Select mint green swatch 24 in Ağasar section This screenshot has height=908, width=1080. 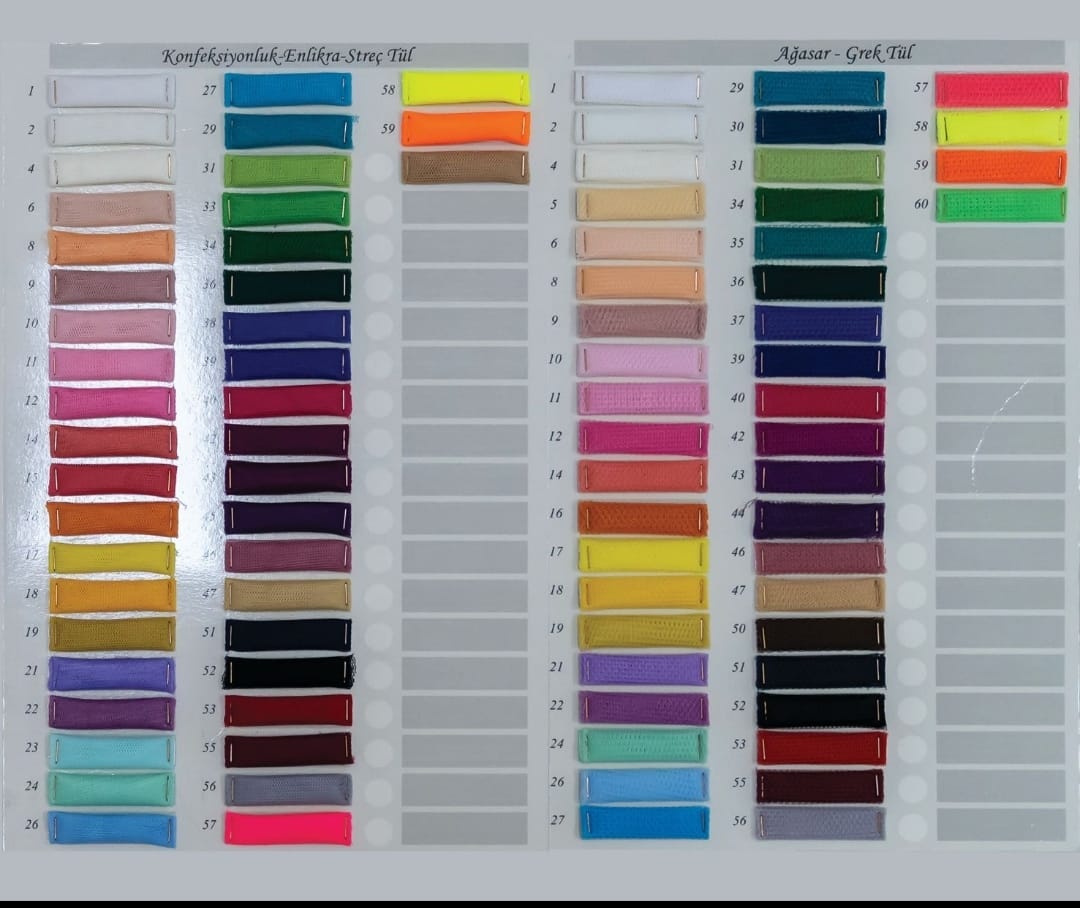click(643, 745)
